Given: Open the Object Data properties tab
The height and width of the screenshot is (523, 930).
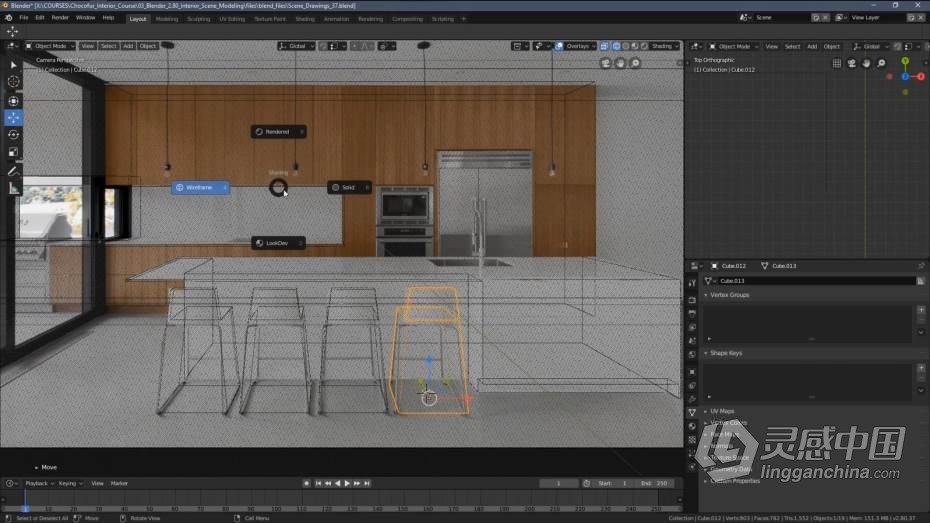Looking at the screenshot, I should 692,412.
